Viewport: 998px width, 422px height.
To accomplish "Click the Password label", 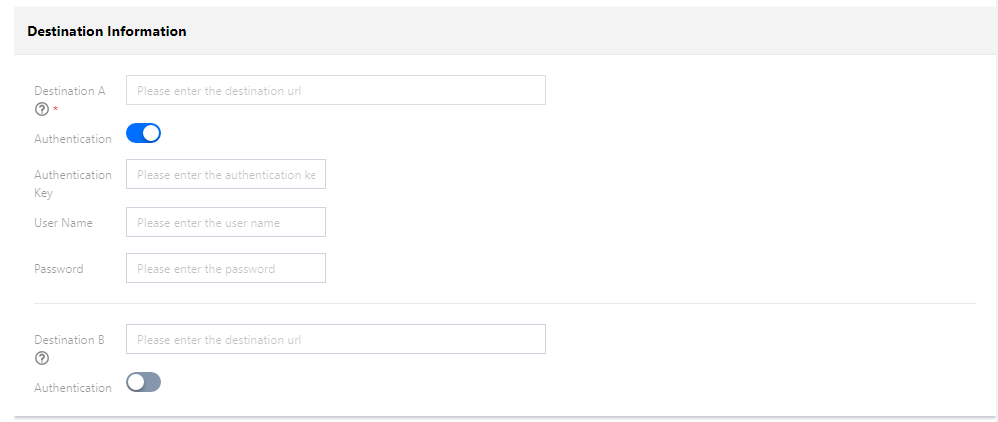I will [x=58, y=268].
